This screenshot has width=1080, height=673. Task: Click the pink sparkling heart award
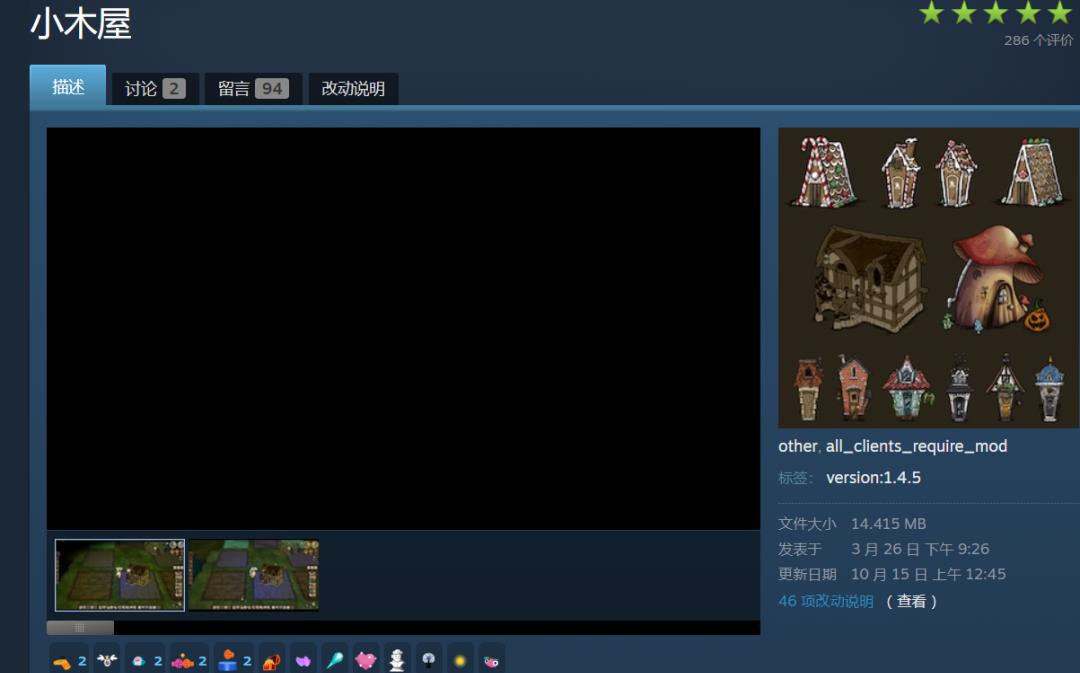(x=366, y=661)
